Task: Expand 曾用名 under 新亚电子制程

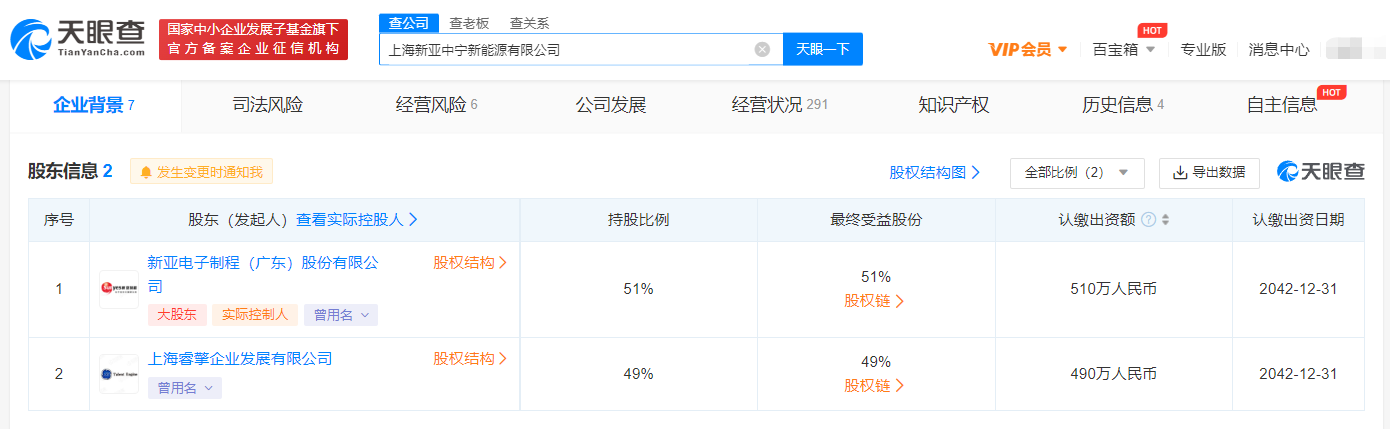Action: [x=341, y=314]
